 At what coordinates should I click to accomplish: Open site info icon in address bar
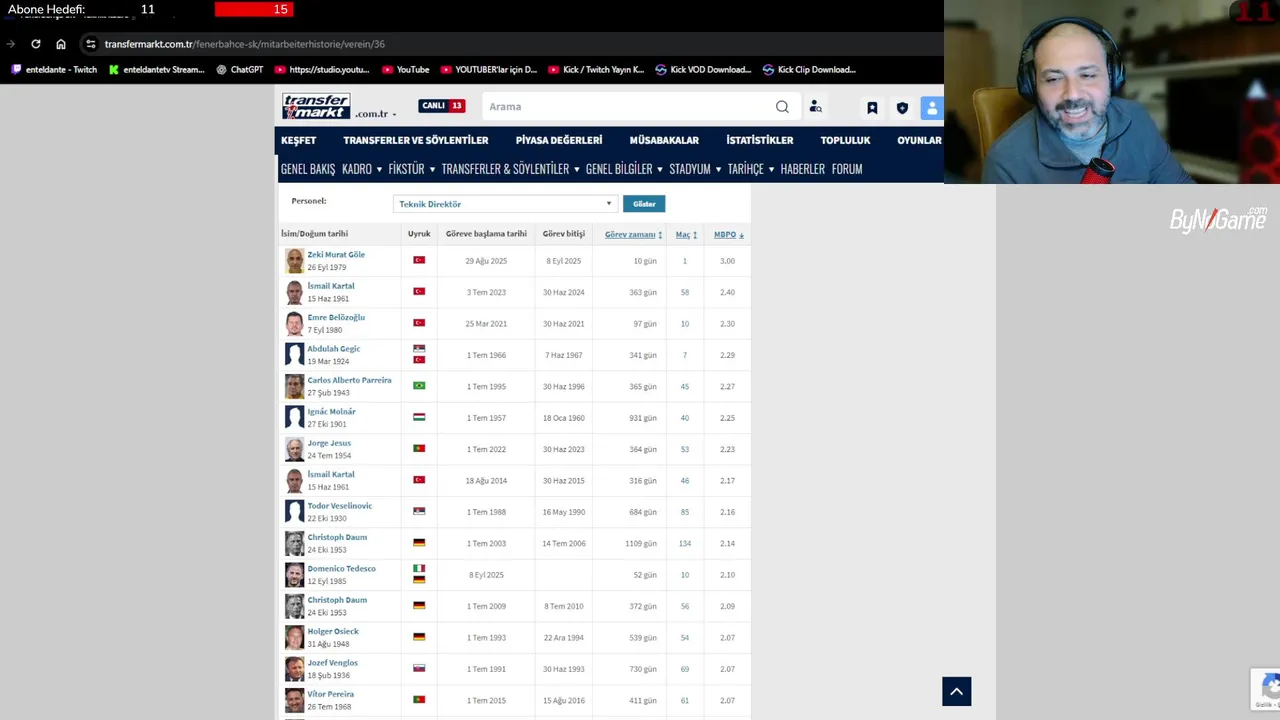click(90, 44)
